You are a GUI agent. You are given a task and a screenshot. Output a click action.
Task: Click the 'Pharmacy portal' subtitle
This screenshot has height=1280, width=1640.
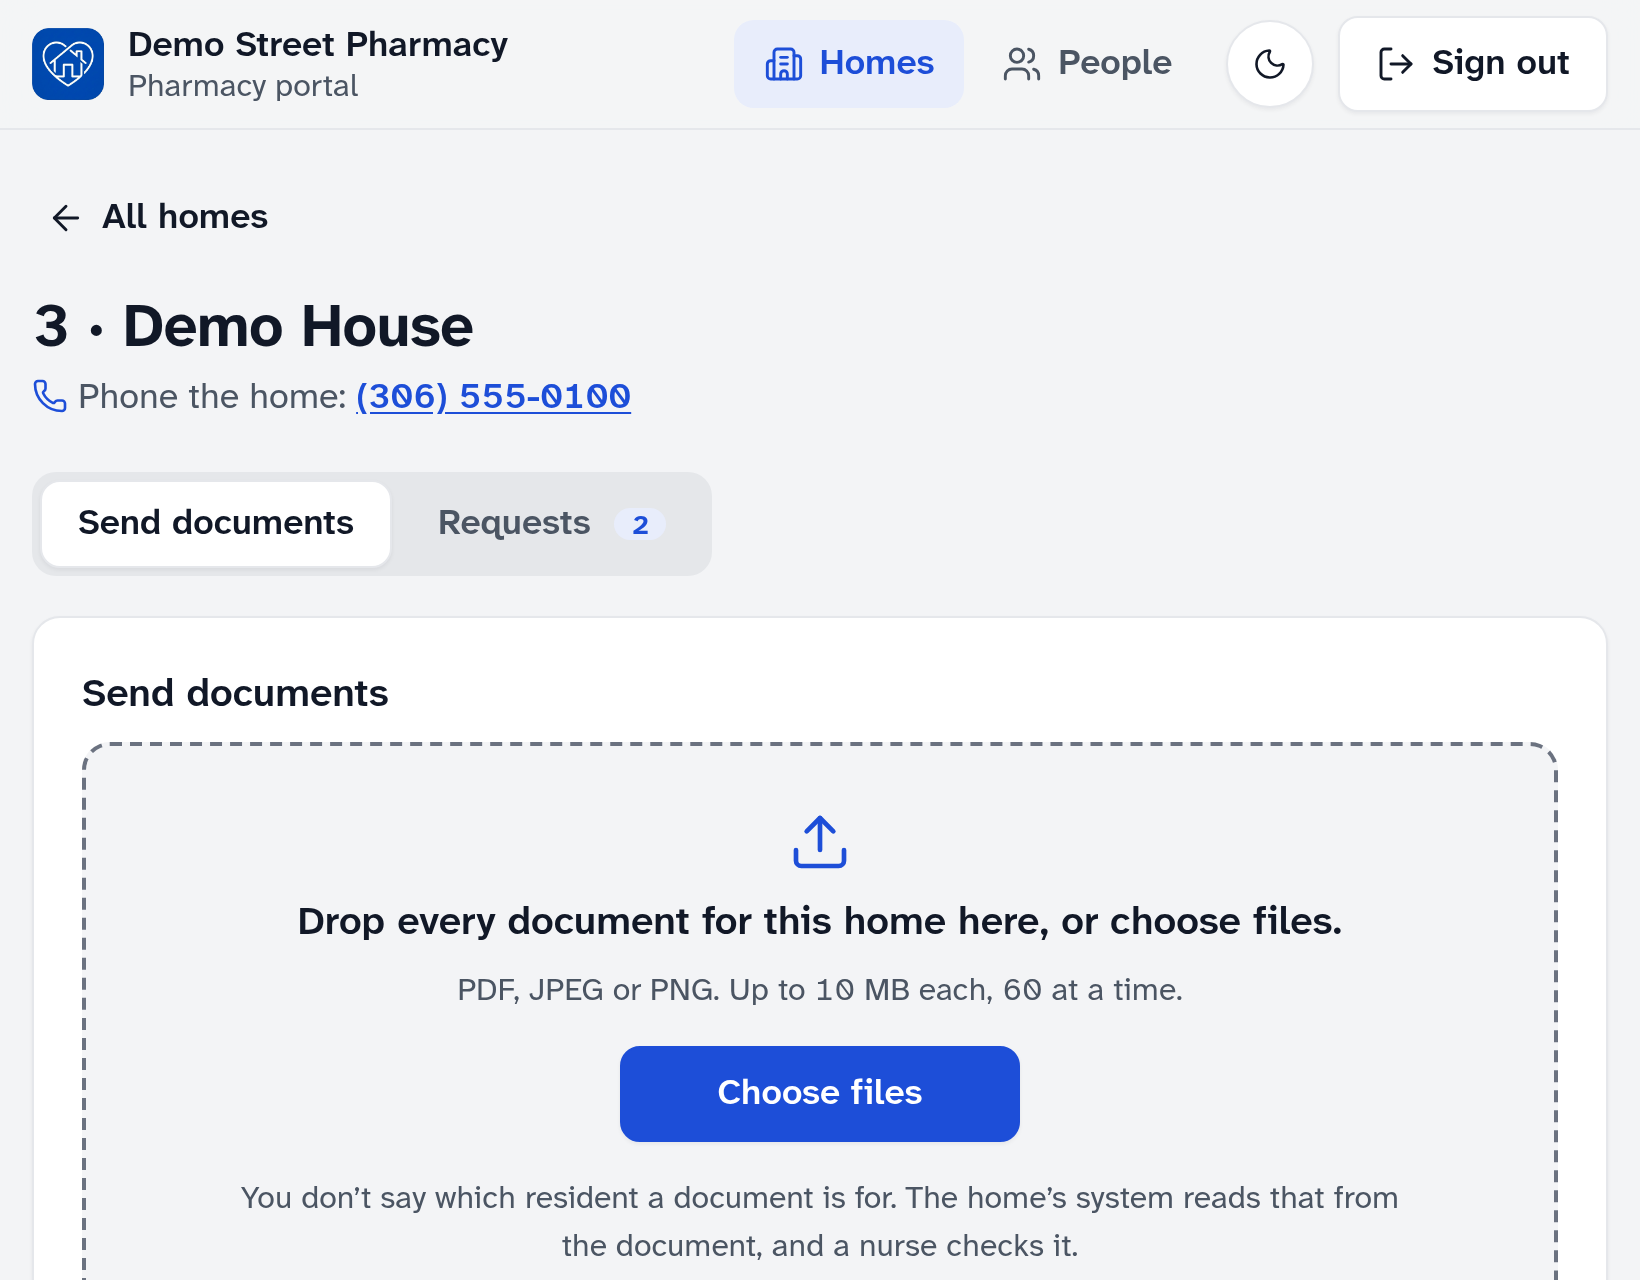[243, 86]
